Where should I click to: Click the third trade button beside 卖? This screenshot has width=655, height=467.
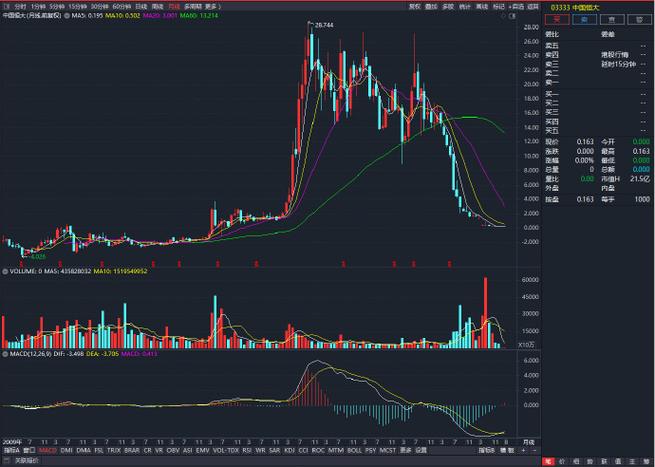coord(612,20)
